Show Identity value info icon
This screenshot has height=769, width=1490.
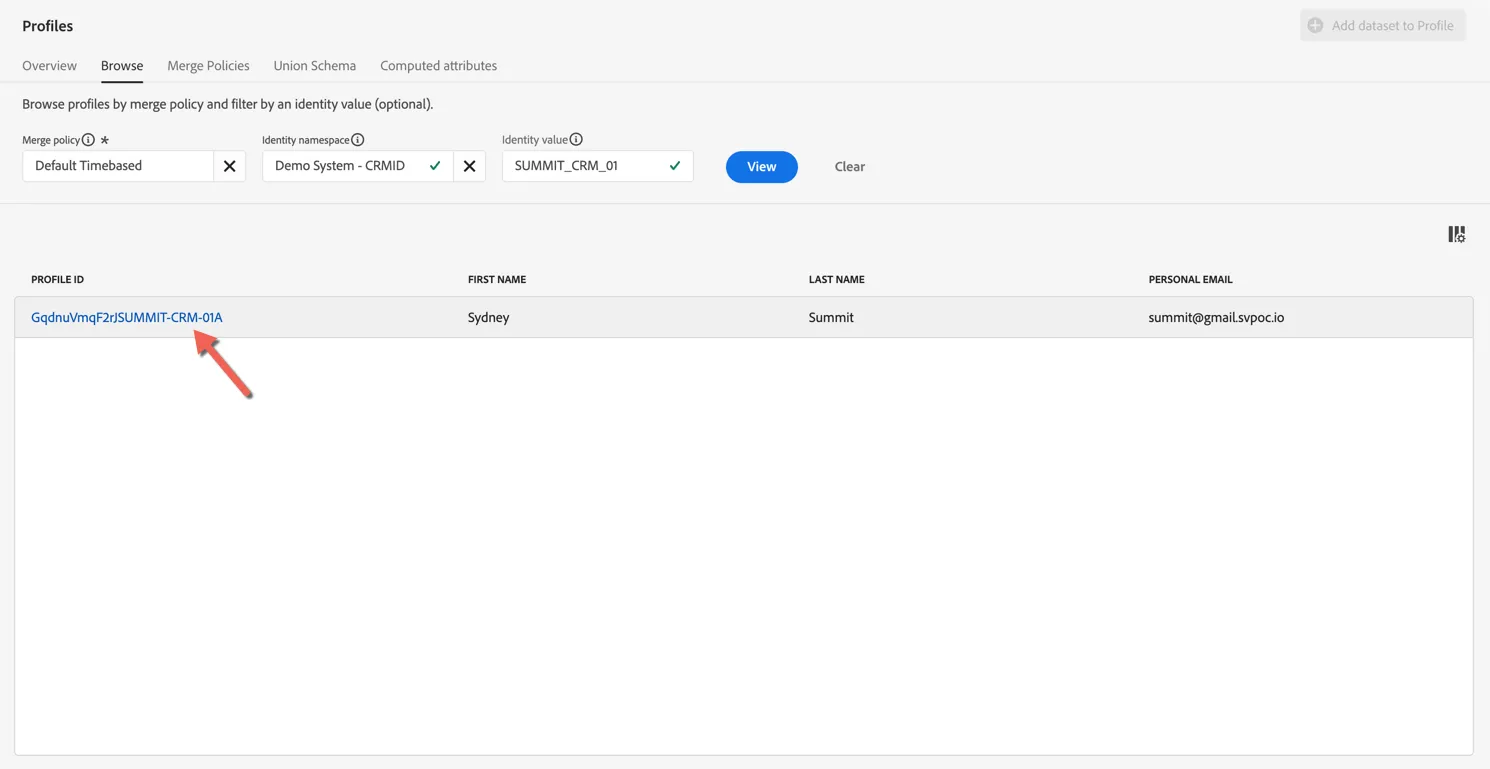tap(576, 140)
